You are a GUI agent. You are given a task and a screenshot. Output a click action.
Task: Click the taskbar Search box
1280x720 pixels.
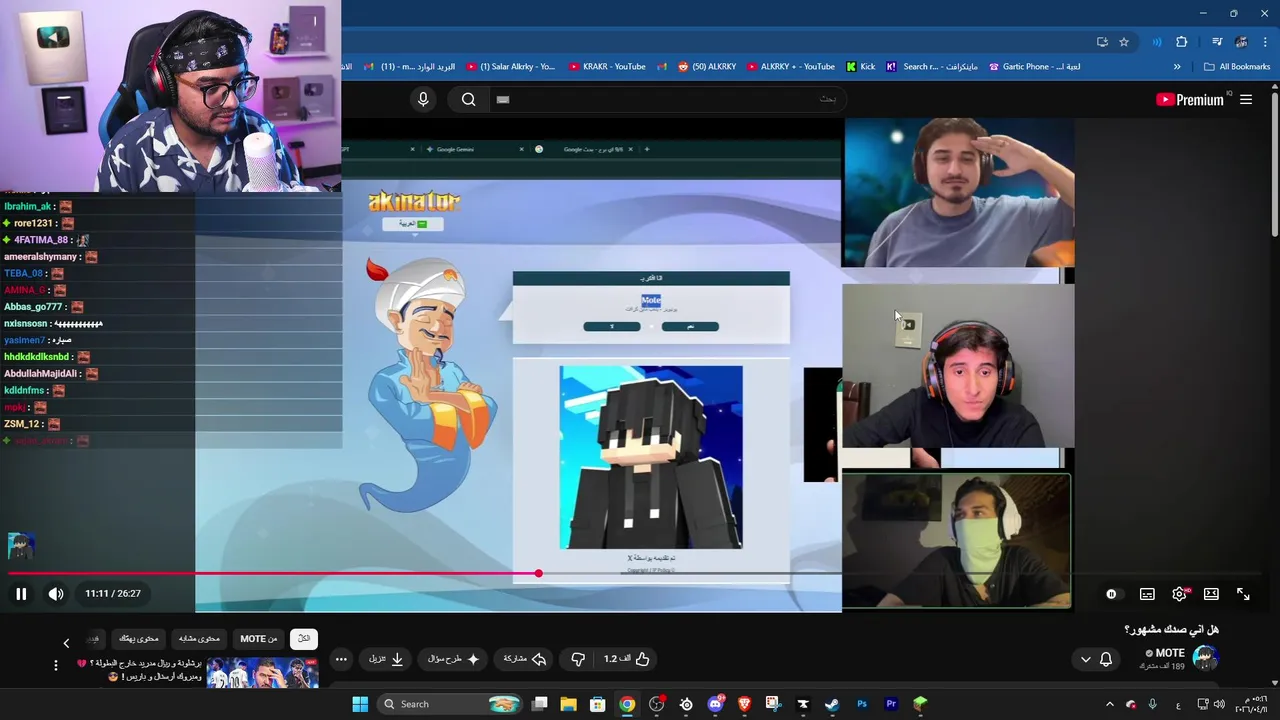click(450, 704)
